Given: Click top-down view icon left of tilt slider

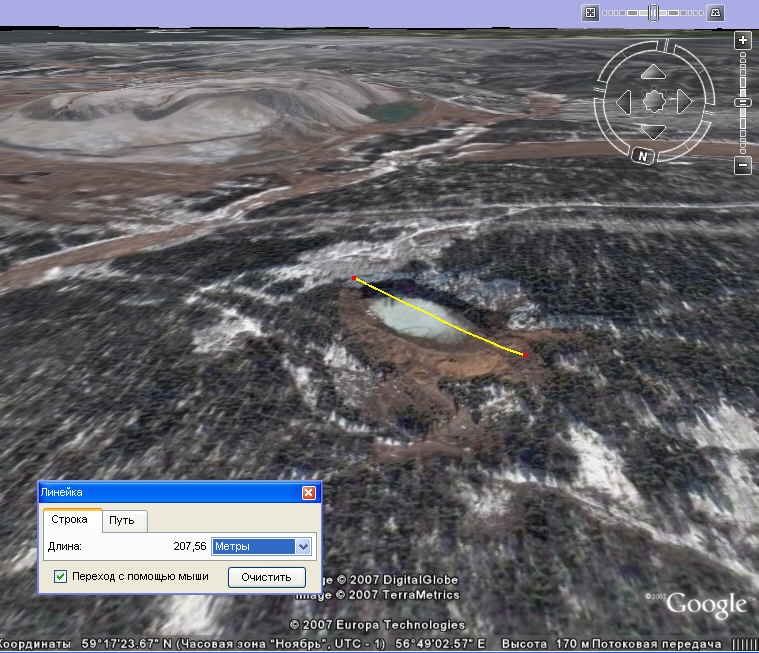Looking at the screenshot, I should (591, 13).
